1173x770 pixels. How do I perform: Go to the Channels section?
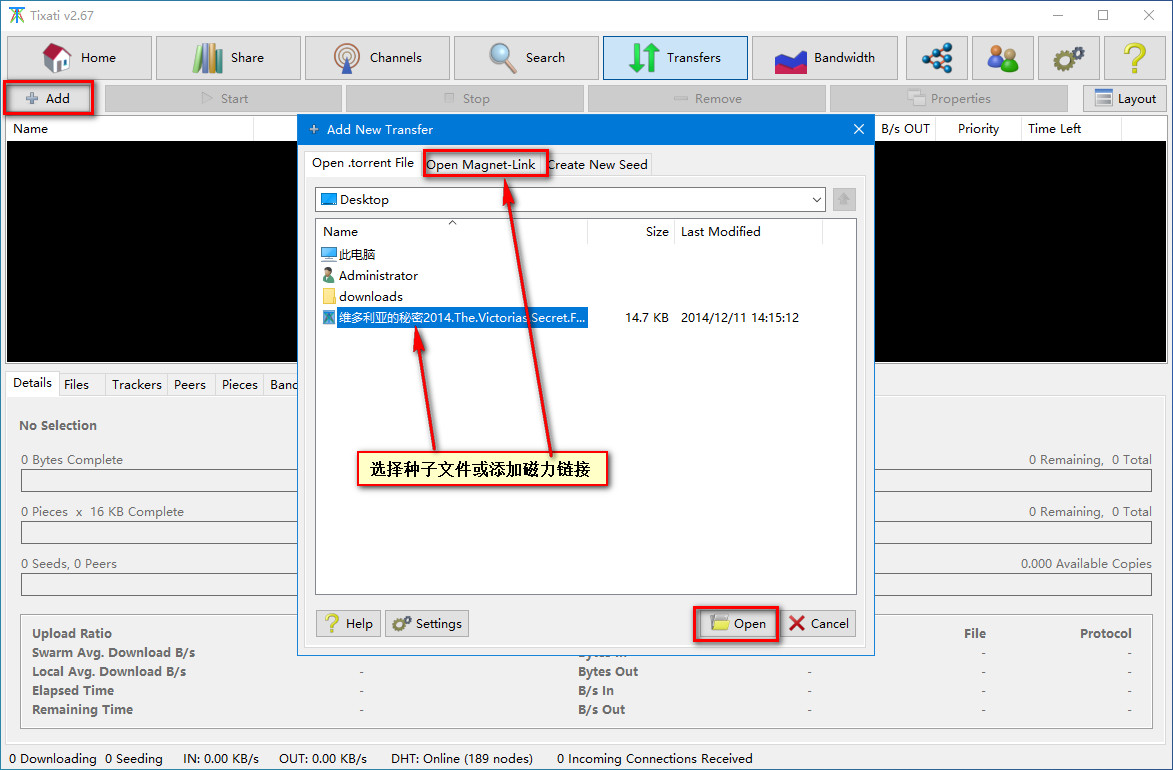click(377, 58)
